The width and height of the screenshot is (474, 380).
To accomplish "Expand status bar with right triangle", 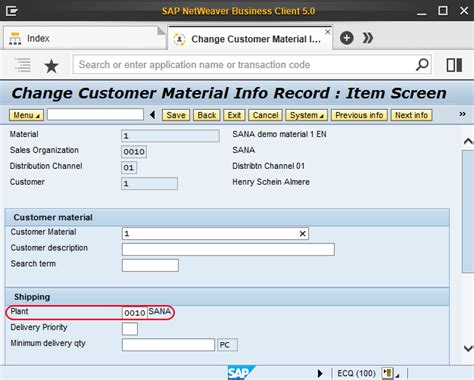I will click(320, 373).
